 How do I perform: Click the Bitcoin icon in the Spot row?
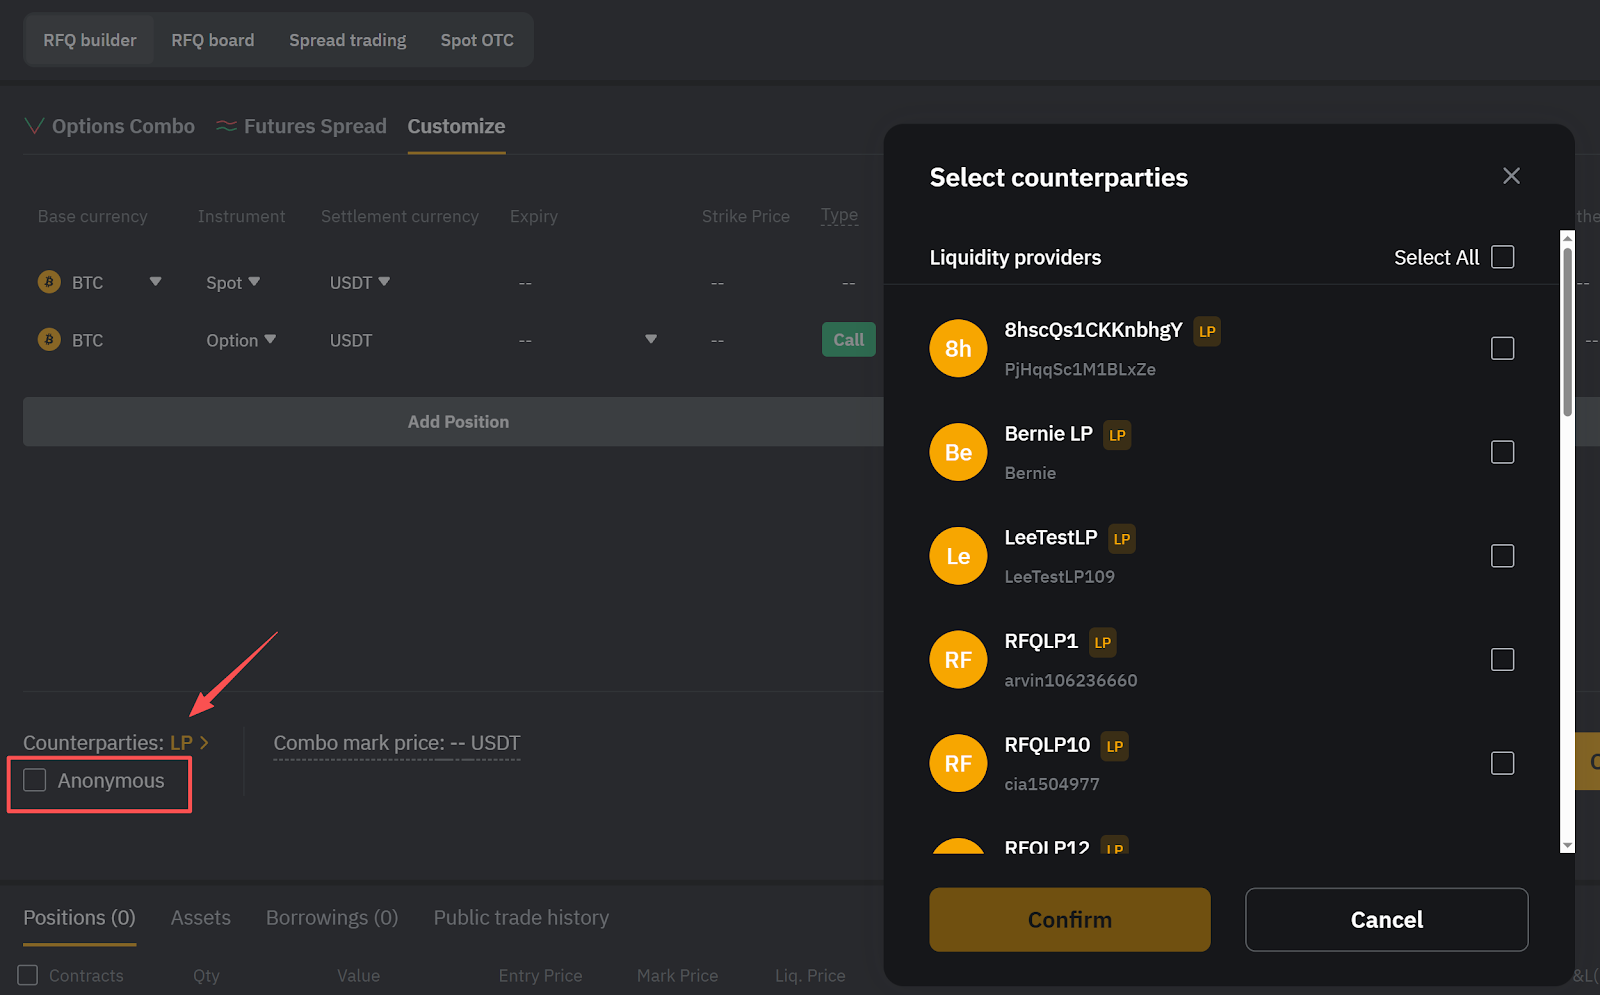[x=49, y=282]
